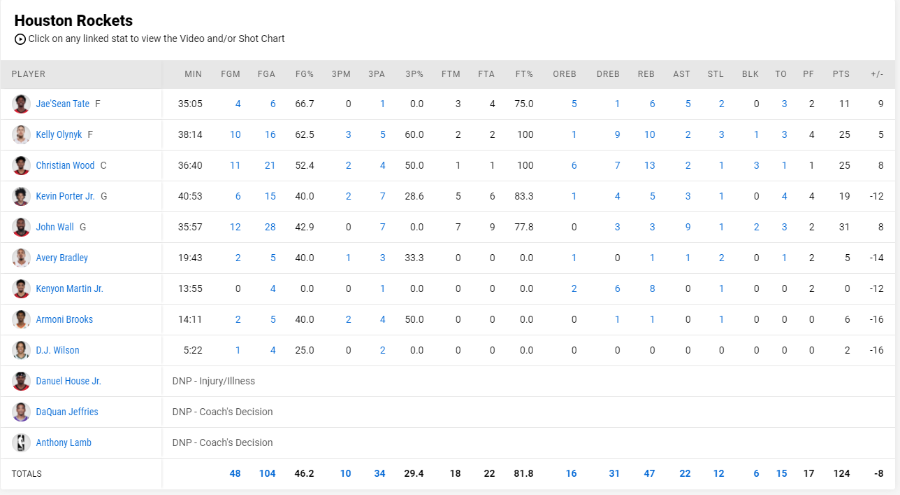Click the play icon beside the video instructions
The width and height of the screenshot is (900, 495).
coord(20,39)
